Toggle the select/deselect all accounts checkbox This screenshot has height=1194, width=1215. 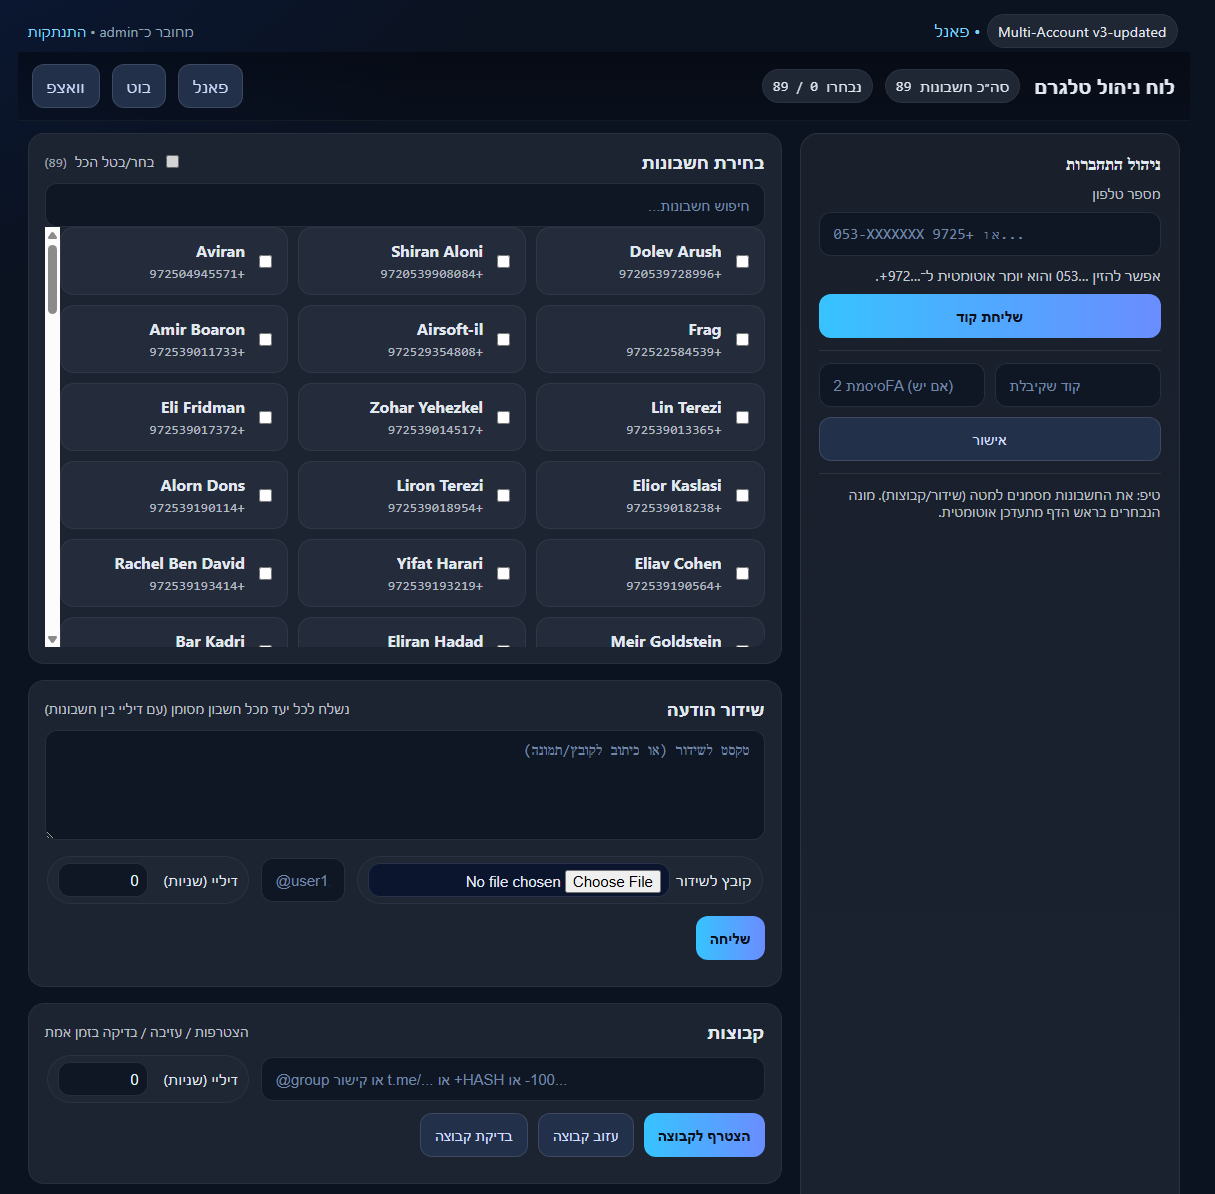tap(172, 162)
